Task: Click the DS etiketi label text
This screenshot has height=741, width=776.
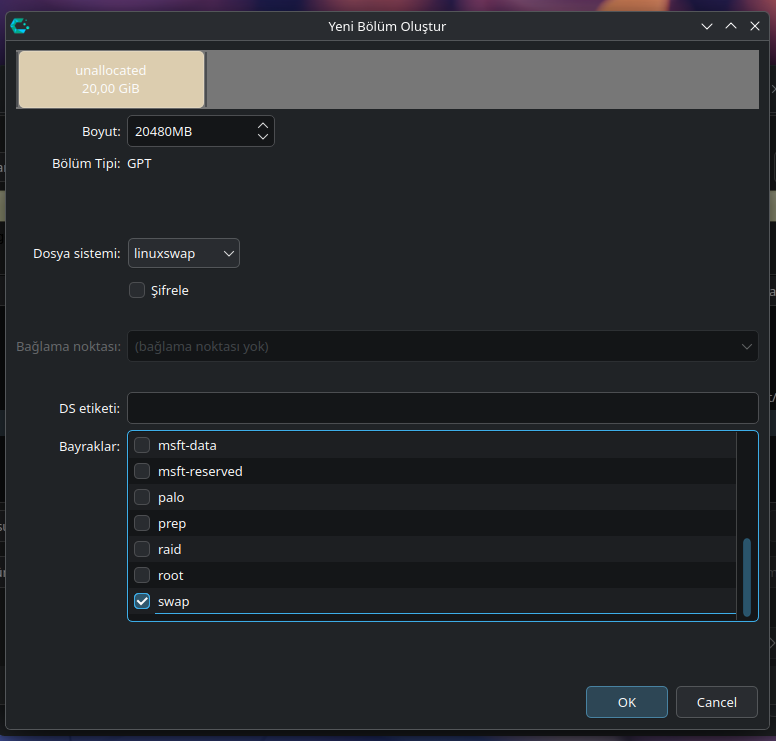Action: (90, 408)
